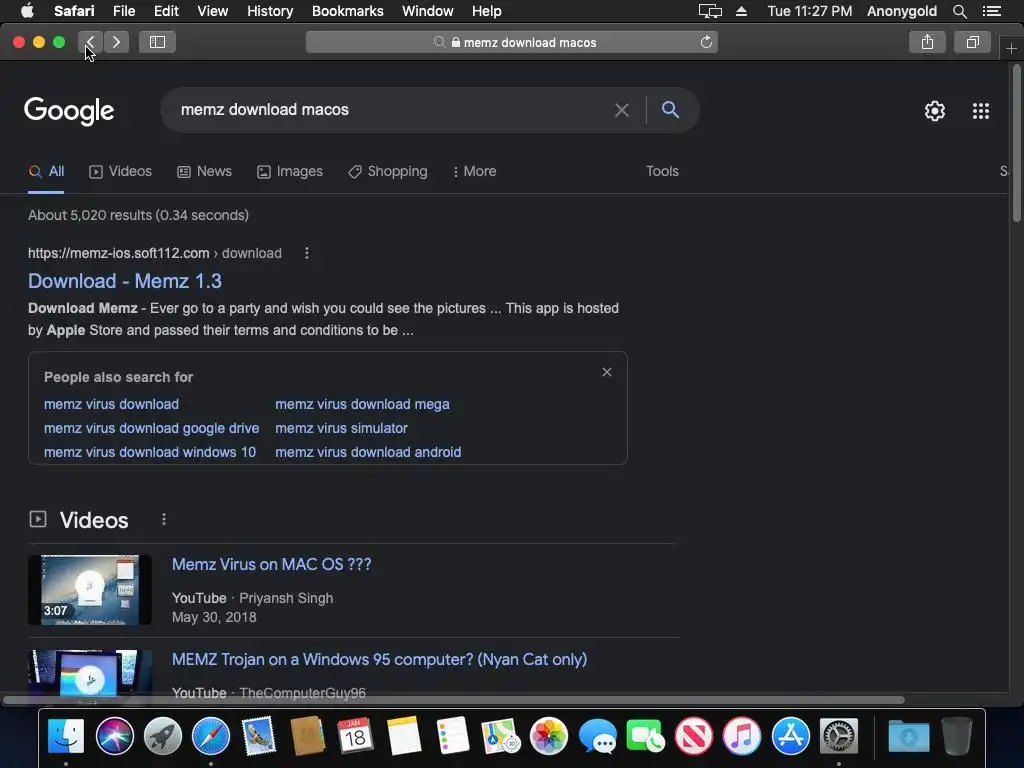Open Contacts from the Dock
The width and height of the screenshot is (1024, 768).
point(307,736)
